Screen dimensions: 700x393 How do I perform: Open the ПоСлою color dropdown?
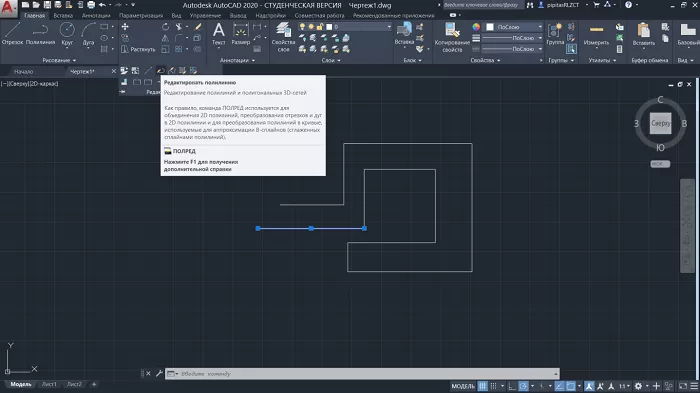(514, 27)
